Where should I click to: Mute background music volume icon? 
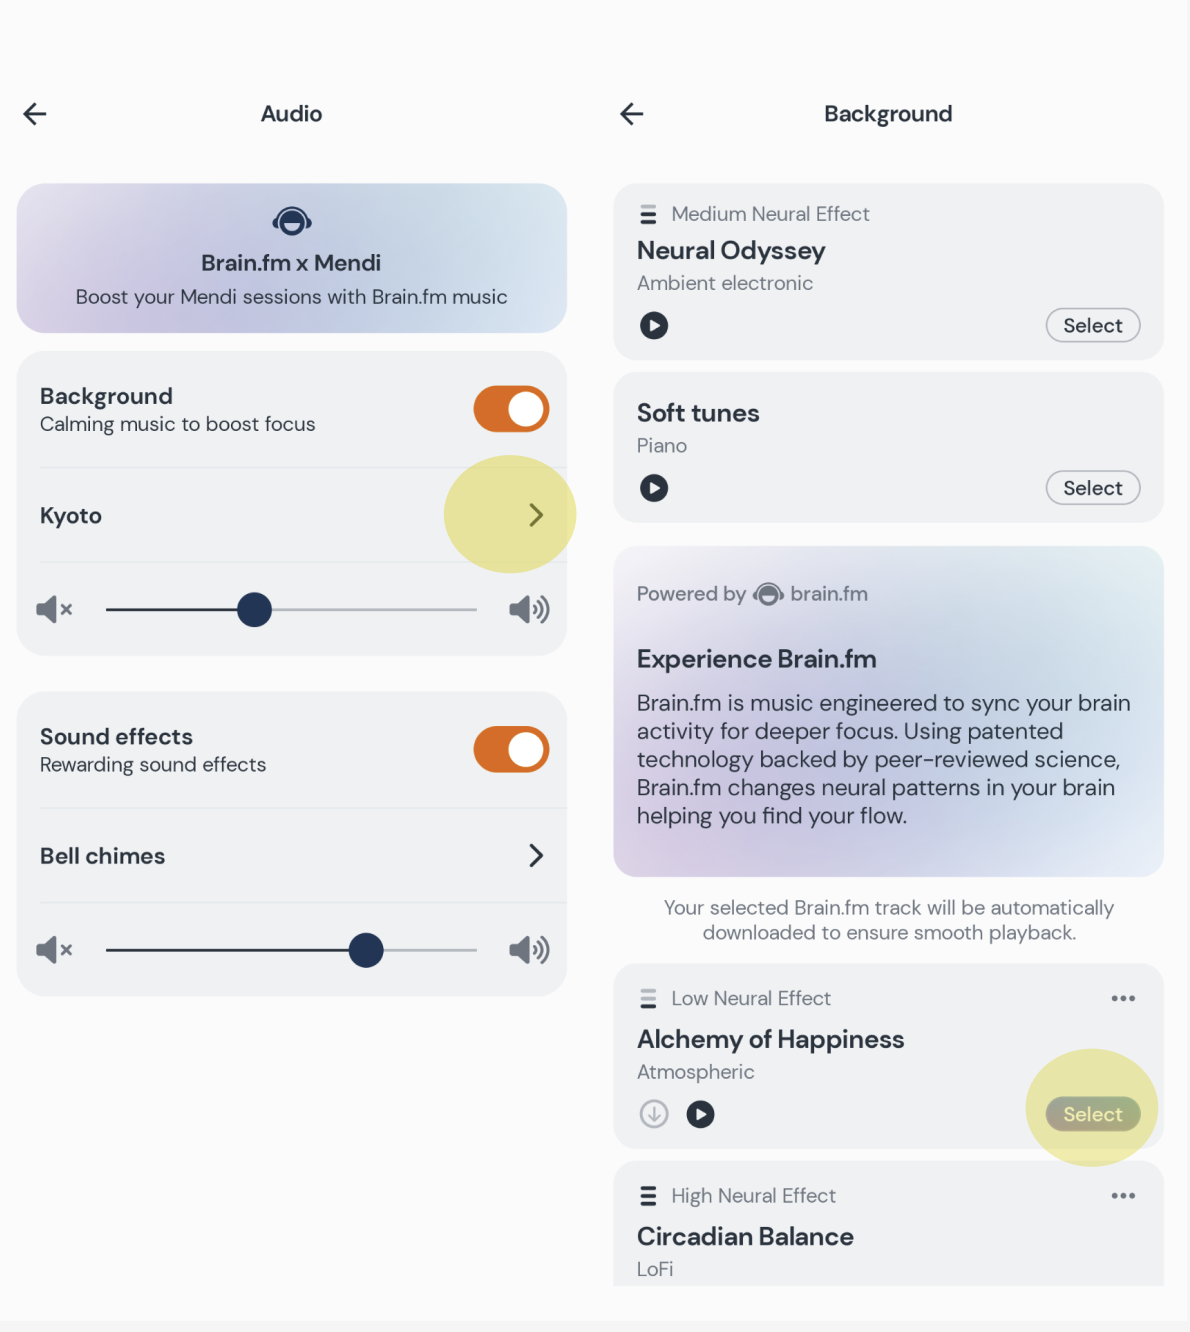tap(54, 609)
